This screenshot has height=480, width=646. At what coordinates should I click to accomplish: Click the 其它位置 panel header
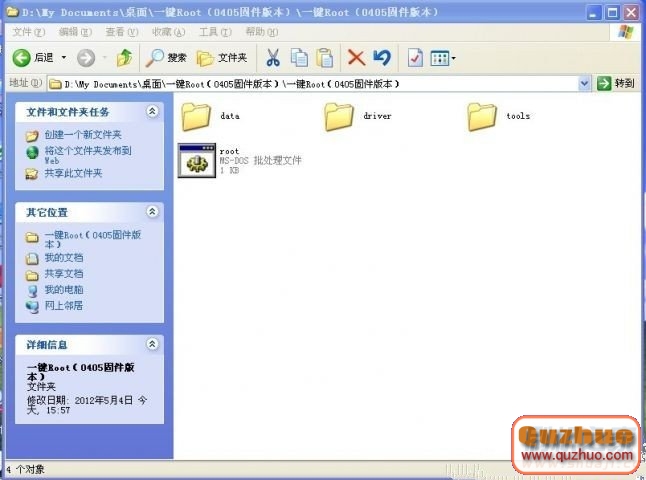[89, 212]
